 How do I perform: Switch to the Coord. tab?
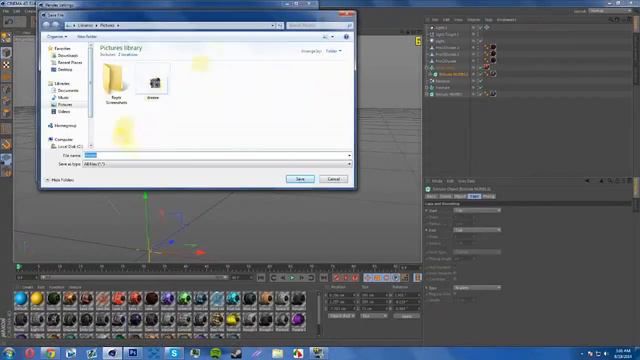coord(446,196)
